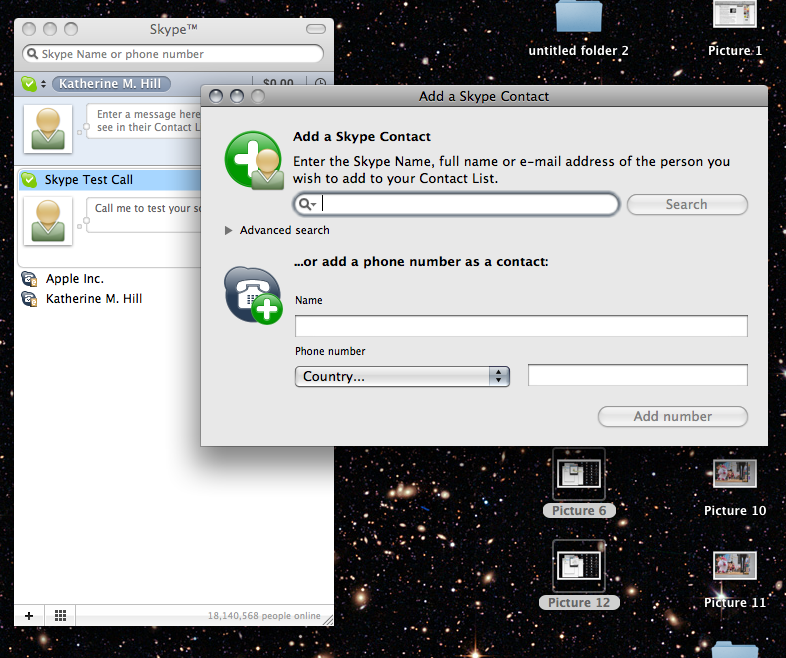
Task: Click the Skype Test Call avatar picture
Action: 48,221
